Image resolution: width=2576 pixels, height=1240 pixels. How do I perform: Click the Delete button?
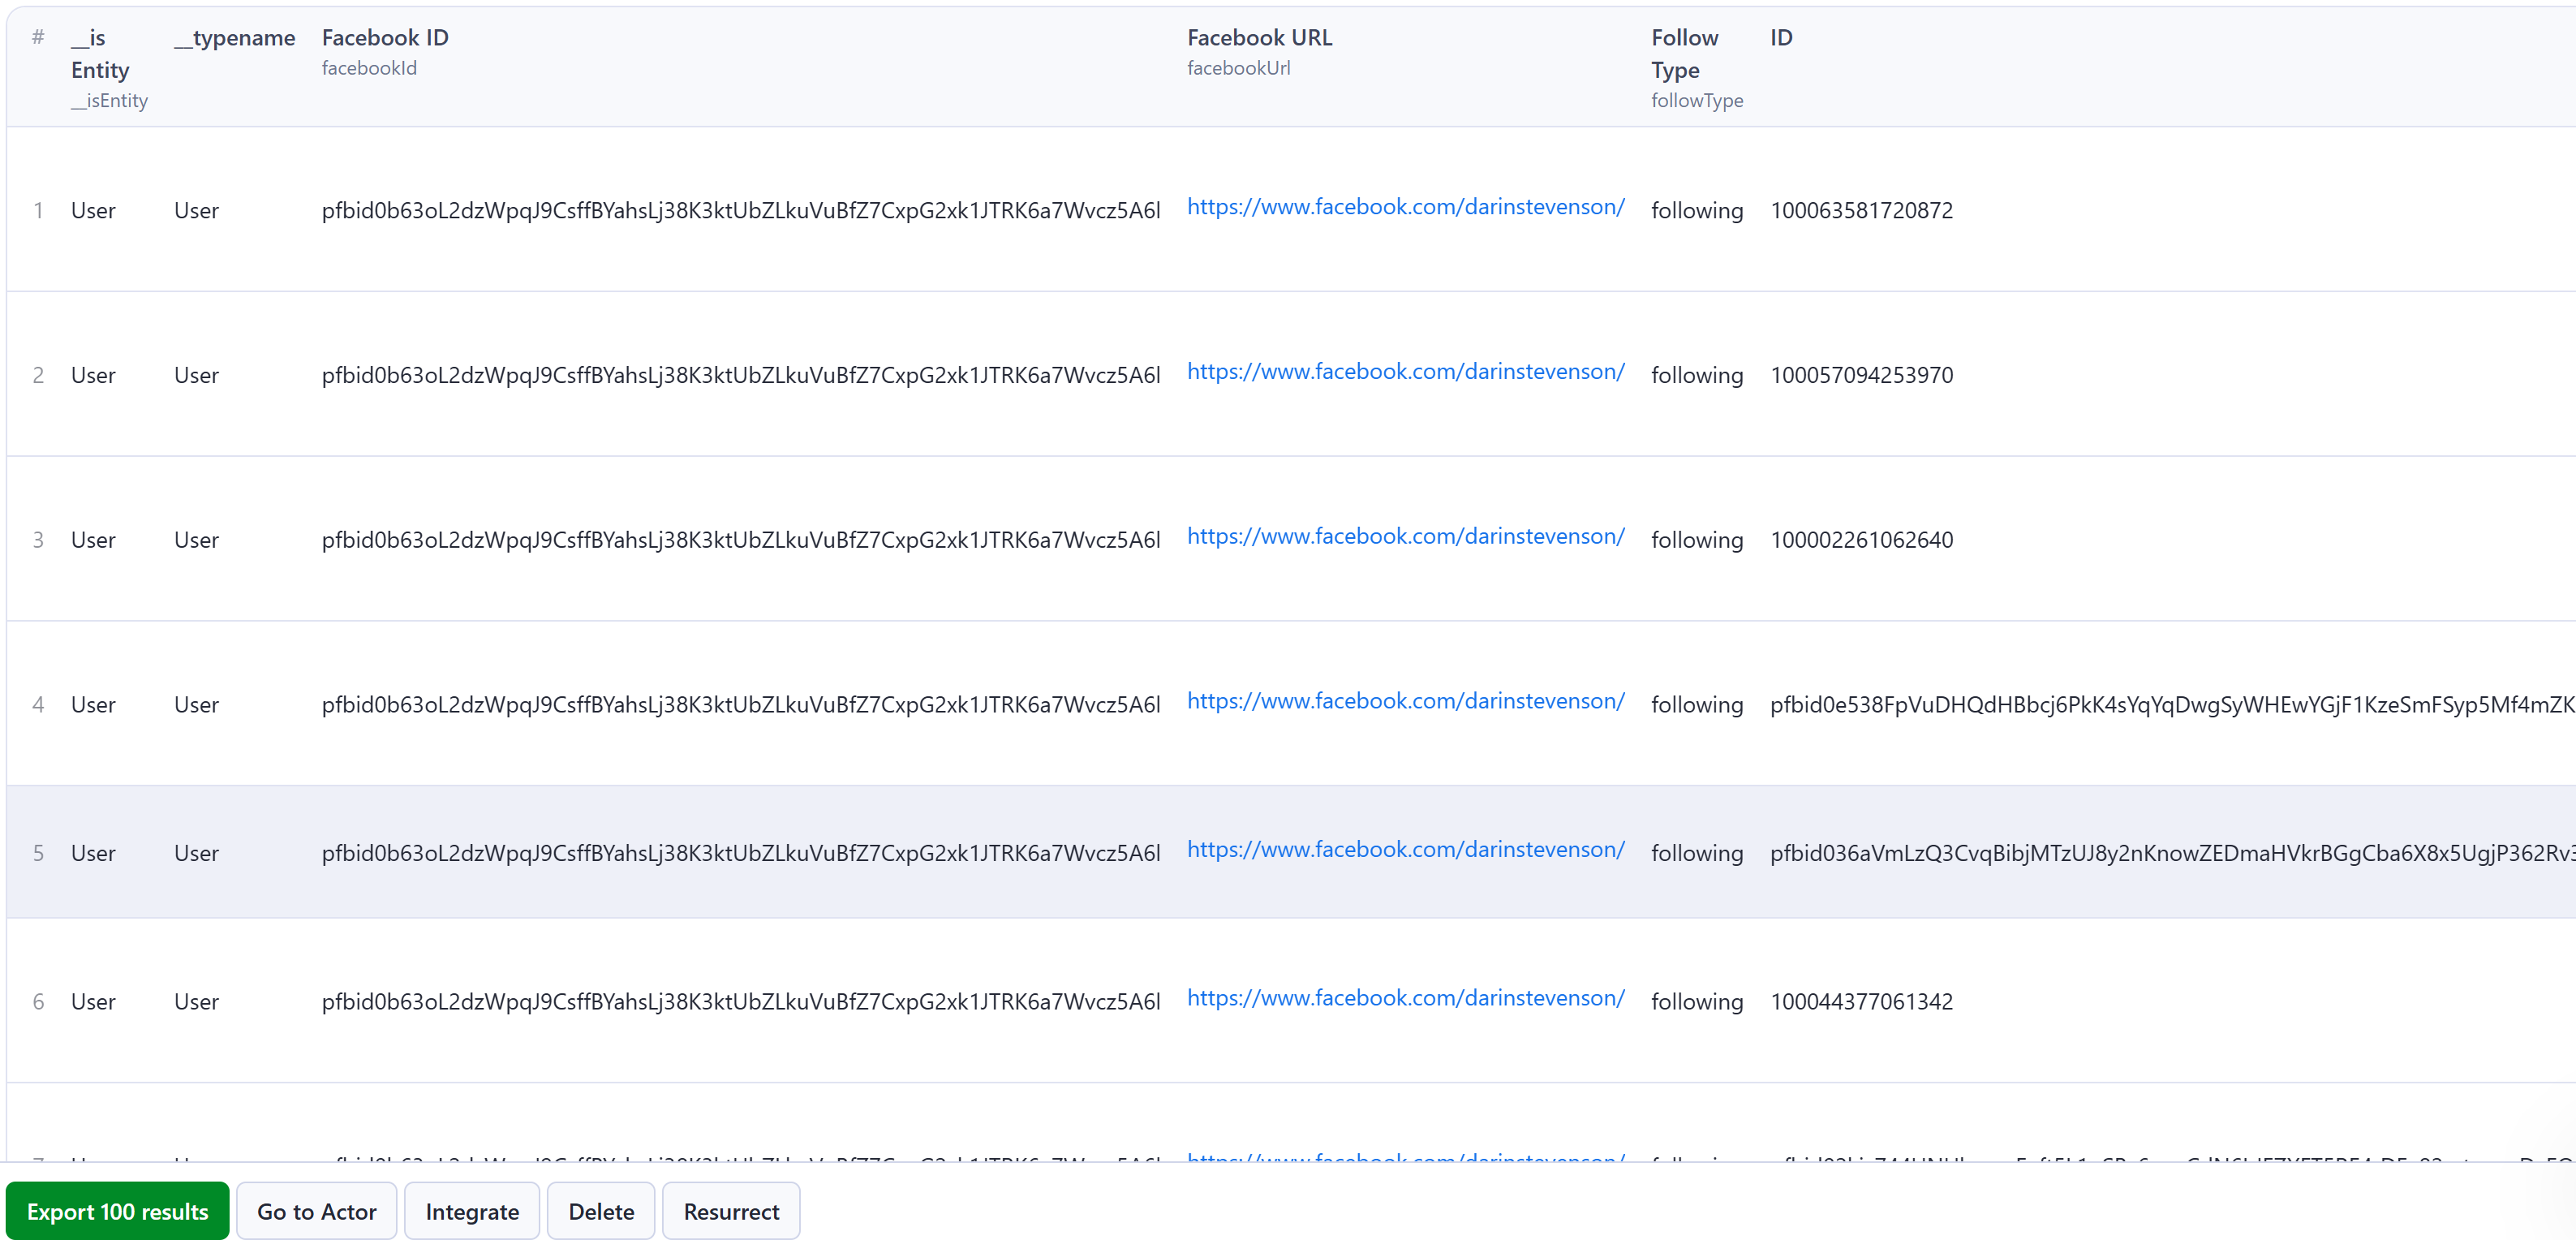[x=601, y=1211]
